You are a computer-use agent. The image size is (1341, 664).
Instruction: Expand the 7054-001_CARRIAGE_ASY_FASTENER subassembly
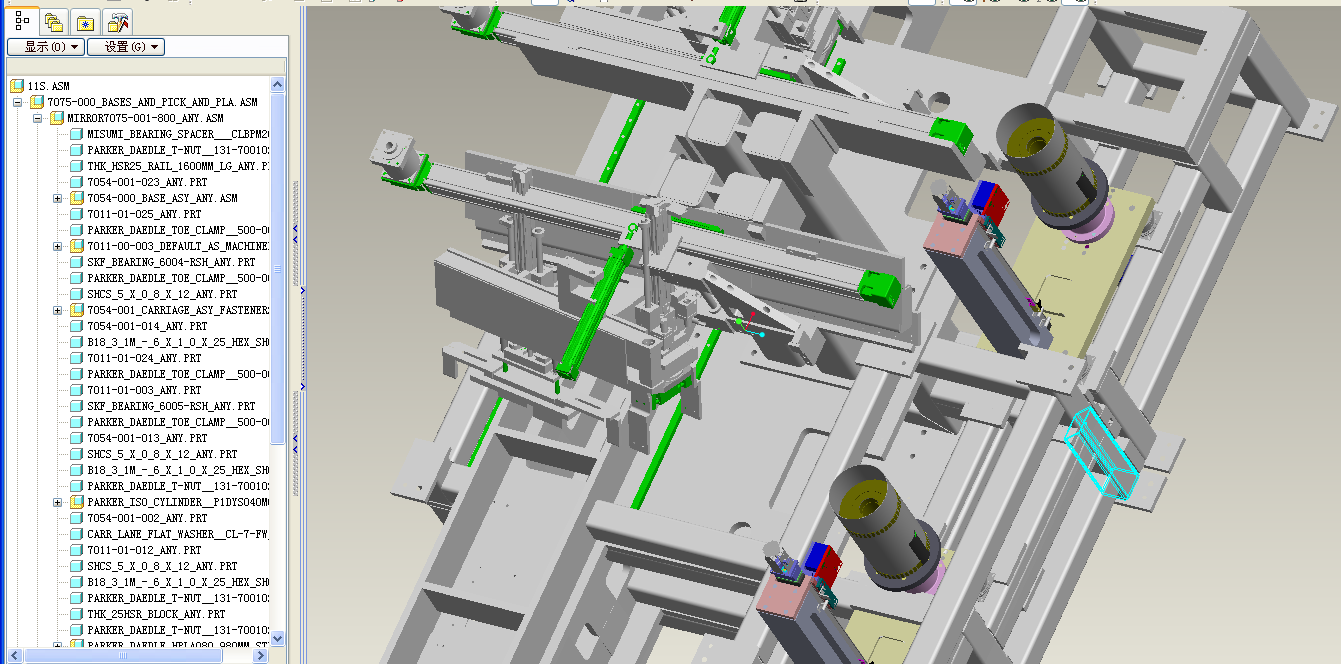[x=58, y=310]
